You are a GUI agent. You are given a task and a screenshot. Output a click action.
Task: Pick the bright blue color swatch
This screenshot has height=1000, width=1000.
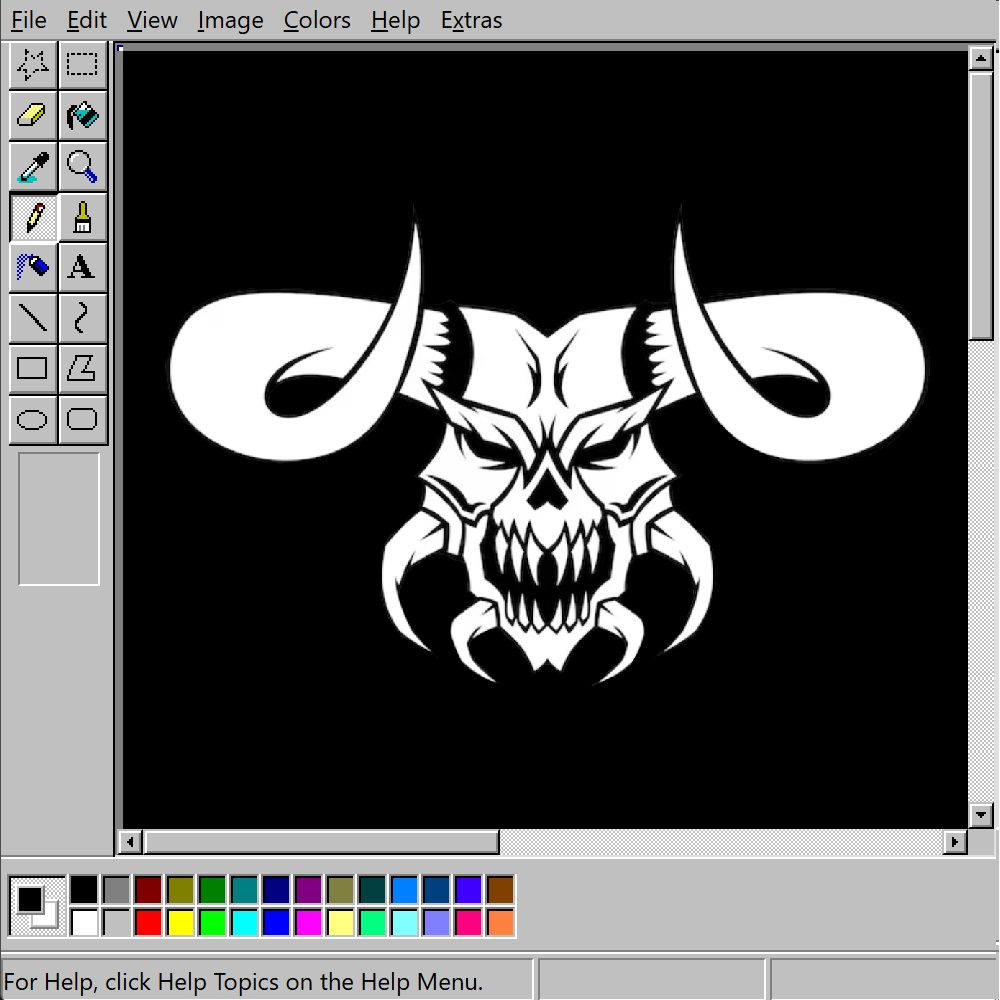[x=276, y=922]
